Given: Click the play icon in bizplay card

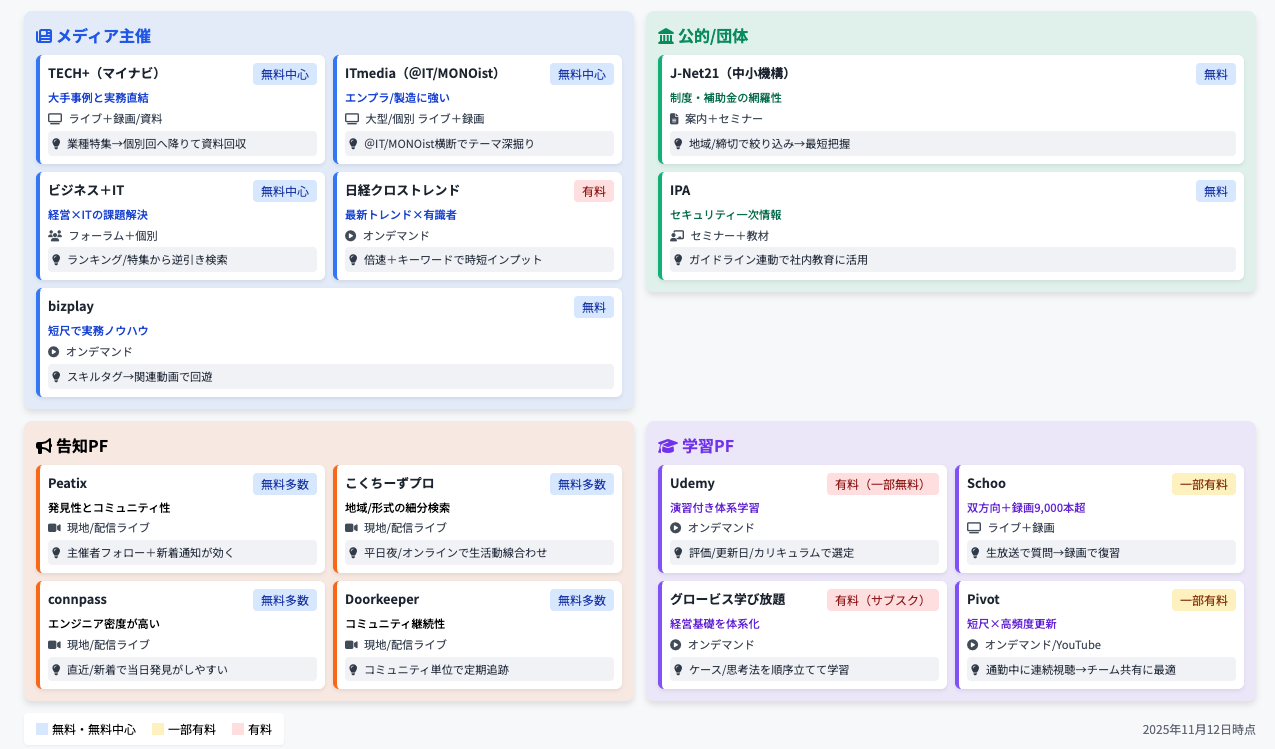Looking at the screenshot, I should (54, 352).
